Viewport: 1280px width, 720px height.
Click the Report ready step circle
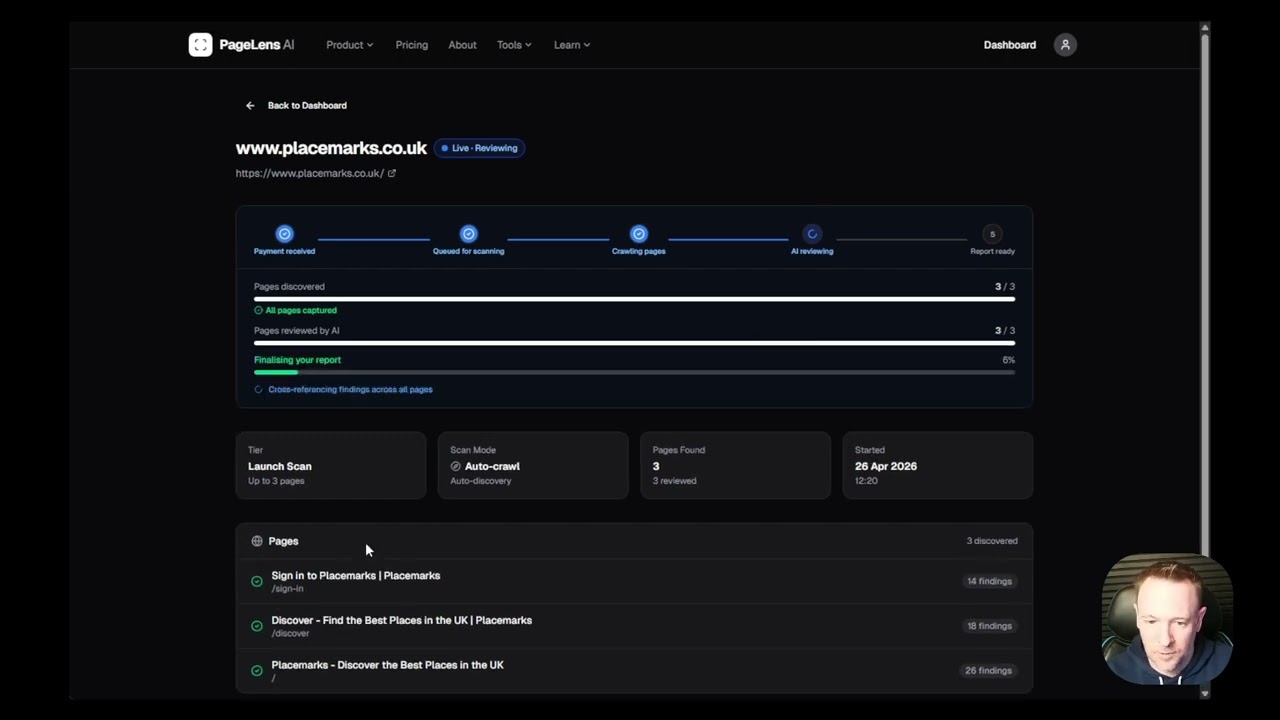pos(992,234)
